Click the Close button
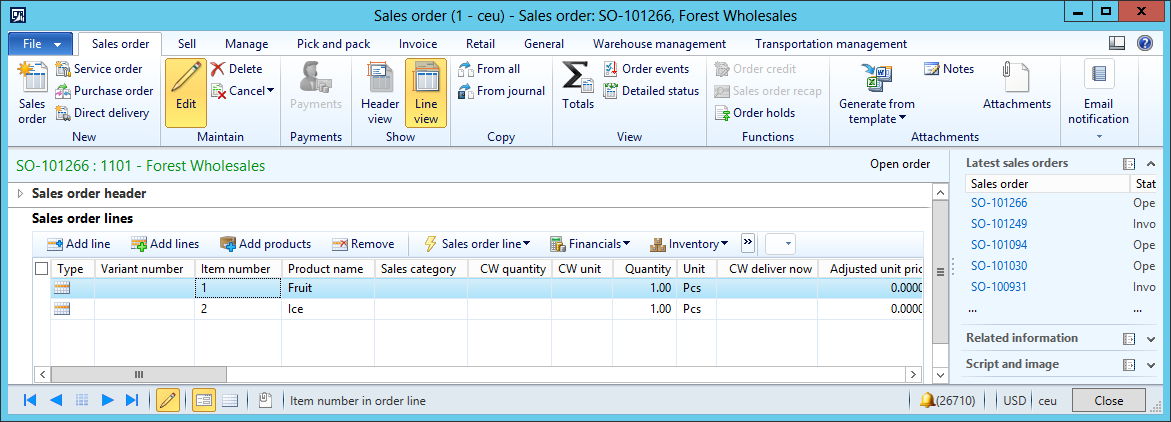 coord(1108,400)
